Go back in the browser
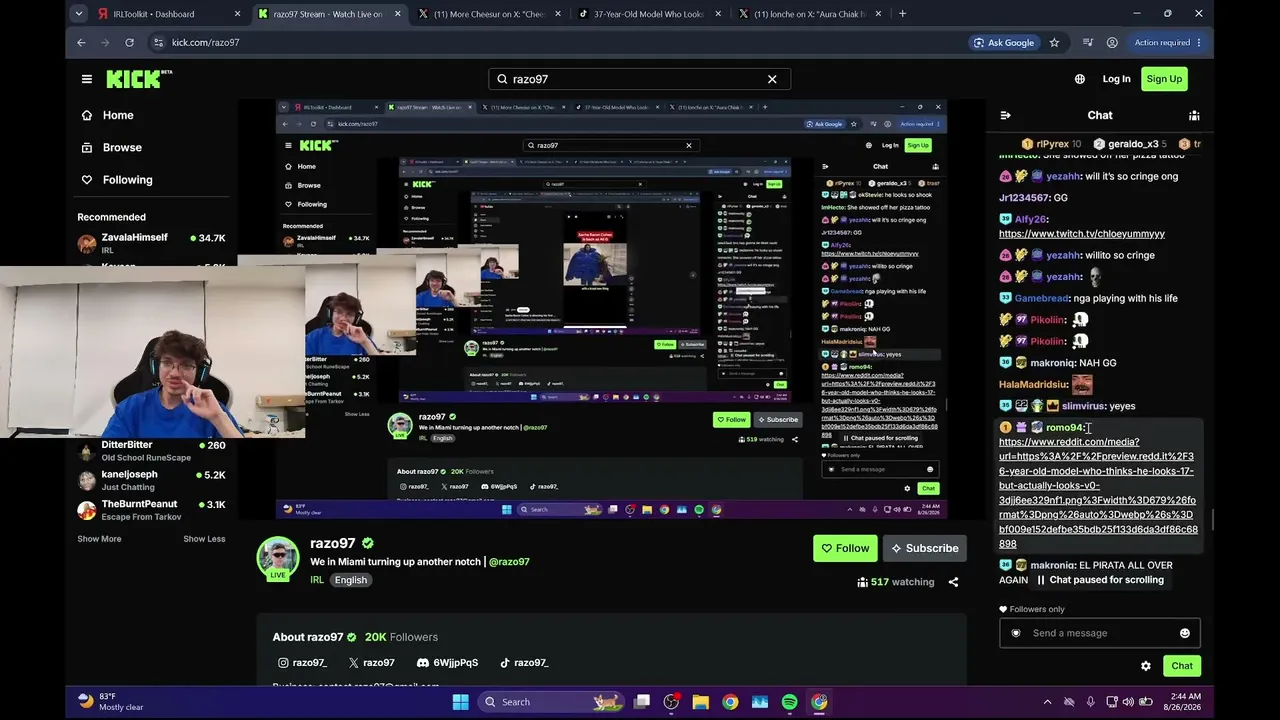The height and width of the screenshot is (720, 1280). point(81,43)
